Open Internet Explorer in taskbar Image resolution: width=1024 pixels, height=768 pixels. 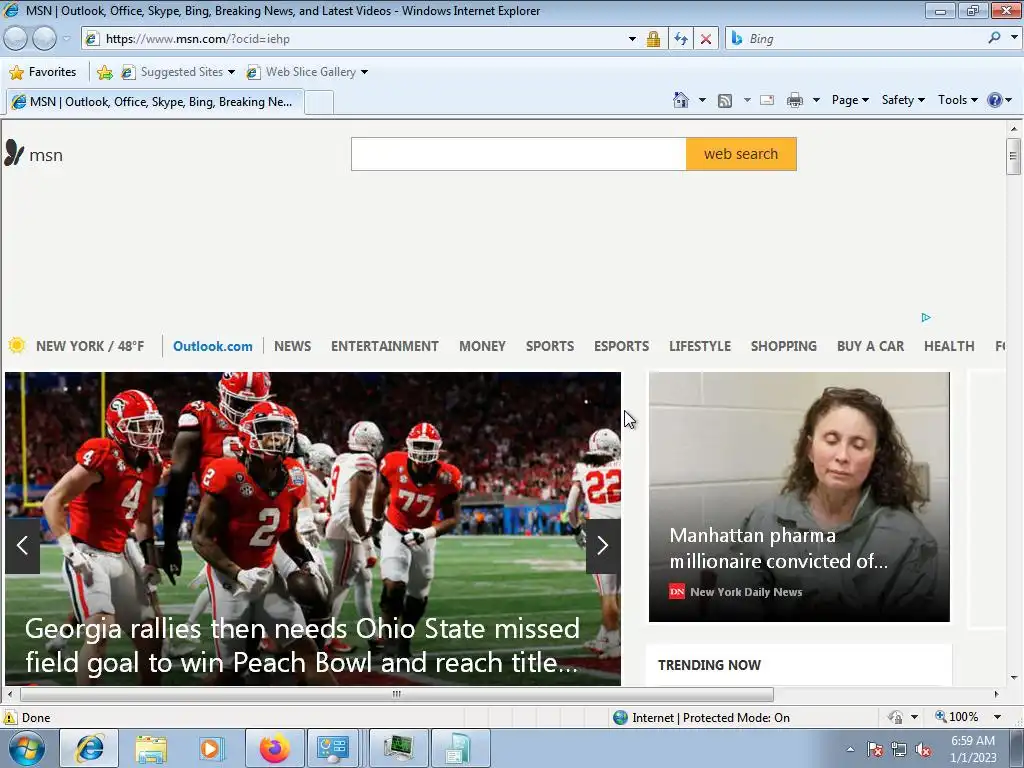89,748
